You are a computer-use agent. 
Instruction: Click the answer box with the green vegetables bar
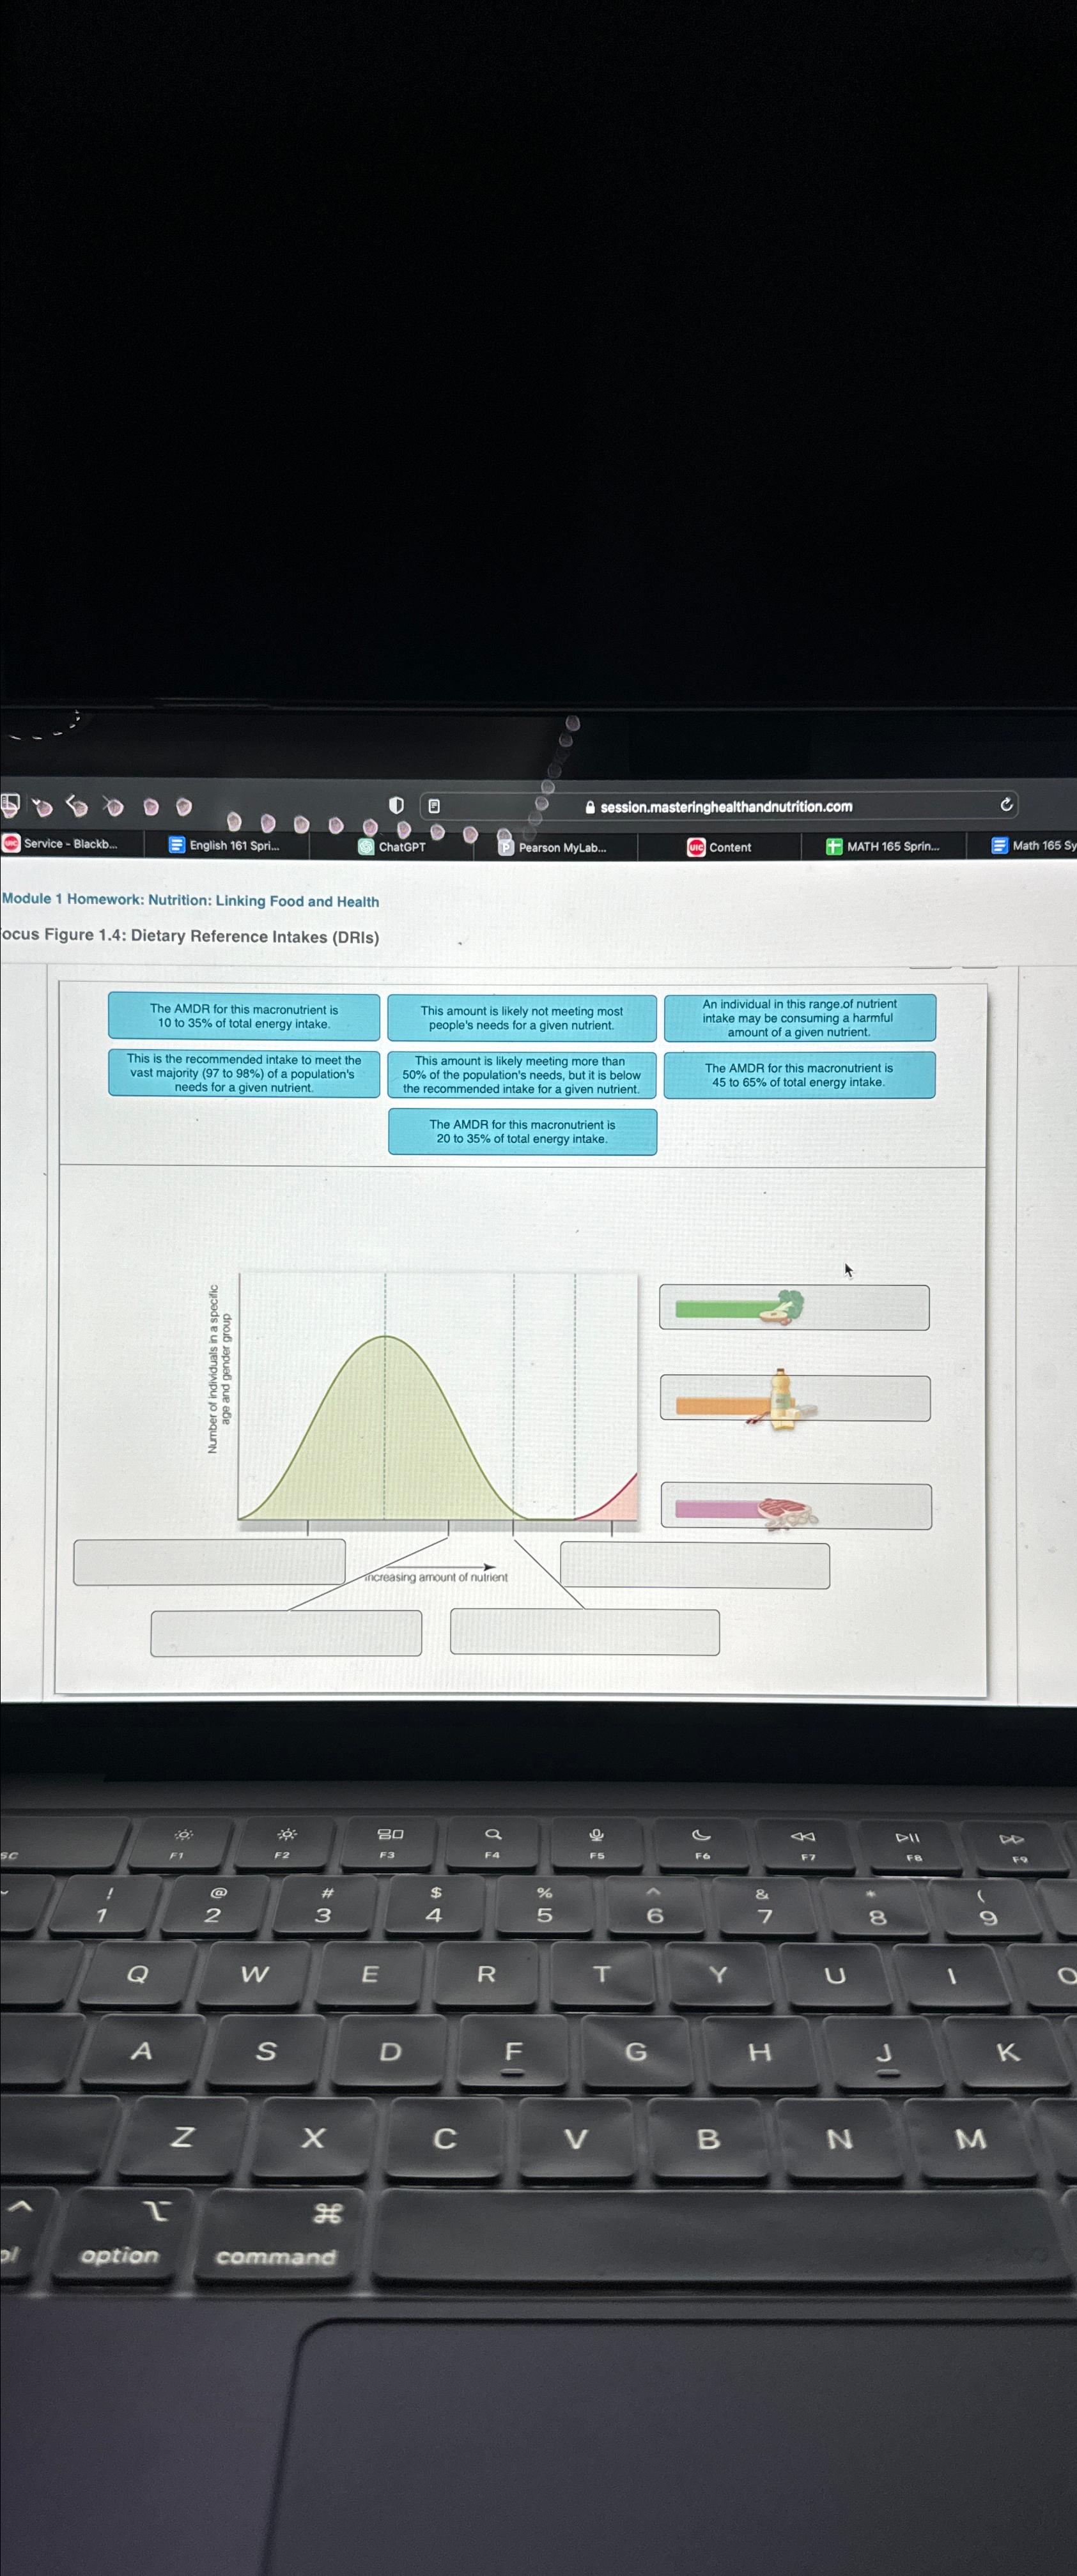[x=794, y=1307]
